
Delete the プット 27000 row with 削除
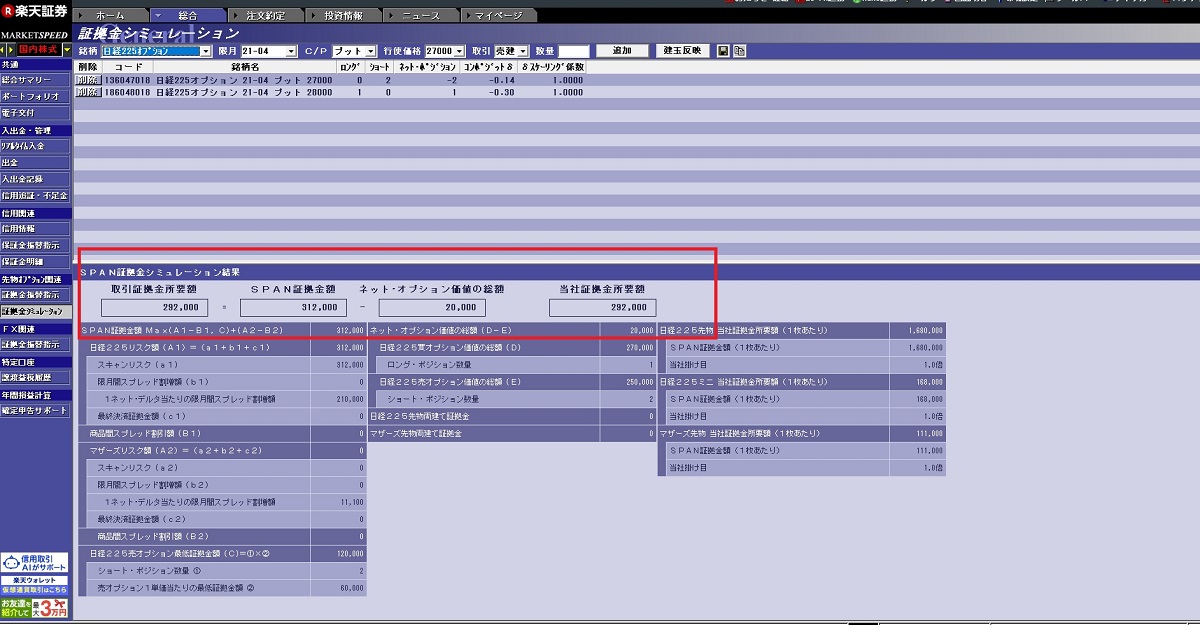(x=88, y=80)
